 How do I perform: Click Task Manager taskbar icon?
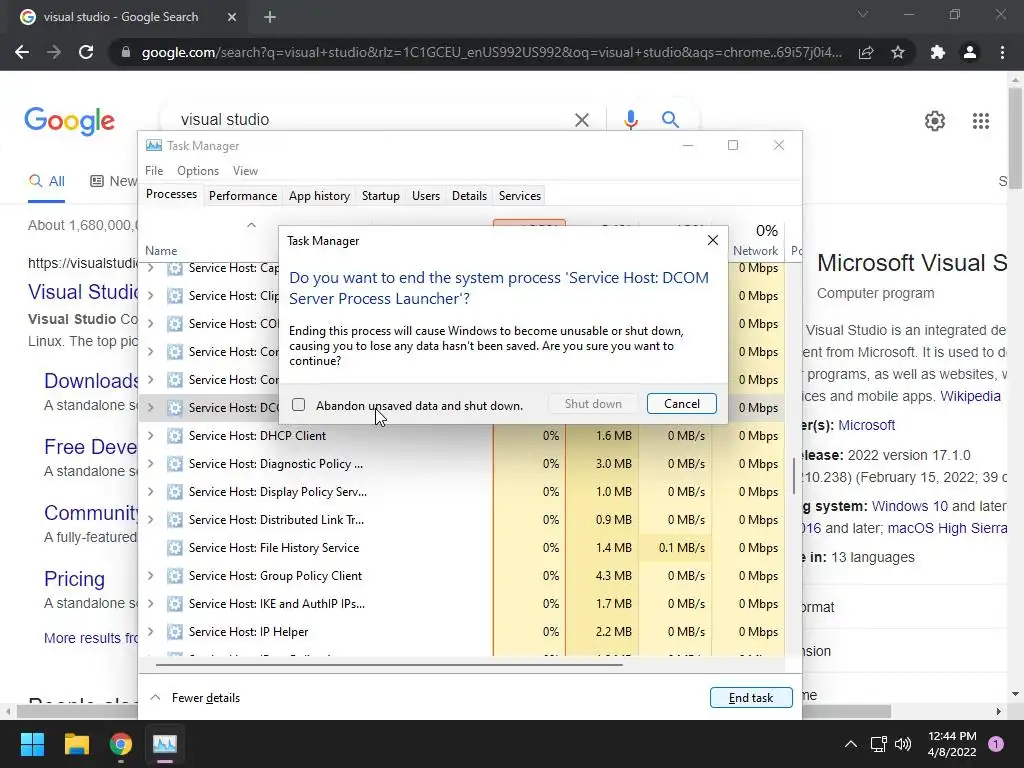(x=165, y=744)
